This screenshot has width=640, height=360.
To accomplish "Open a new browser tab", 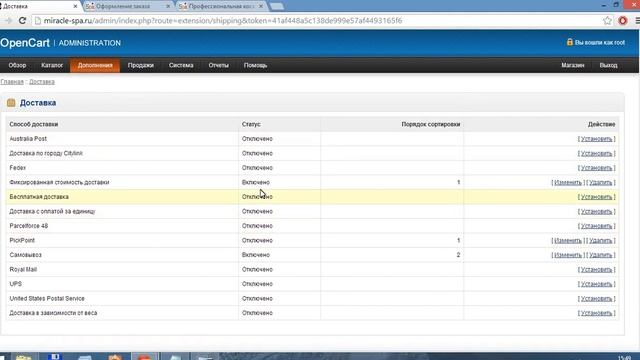I will point(277,6).
